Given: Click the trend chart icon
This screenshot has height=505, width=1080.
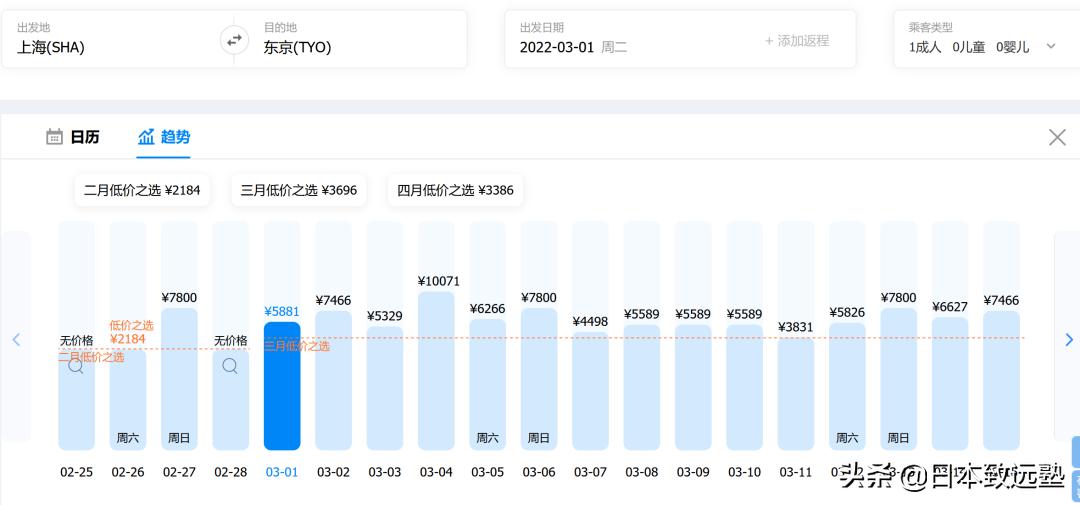Looking at the screenshot, I should click(147, 137).
